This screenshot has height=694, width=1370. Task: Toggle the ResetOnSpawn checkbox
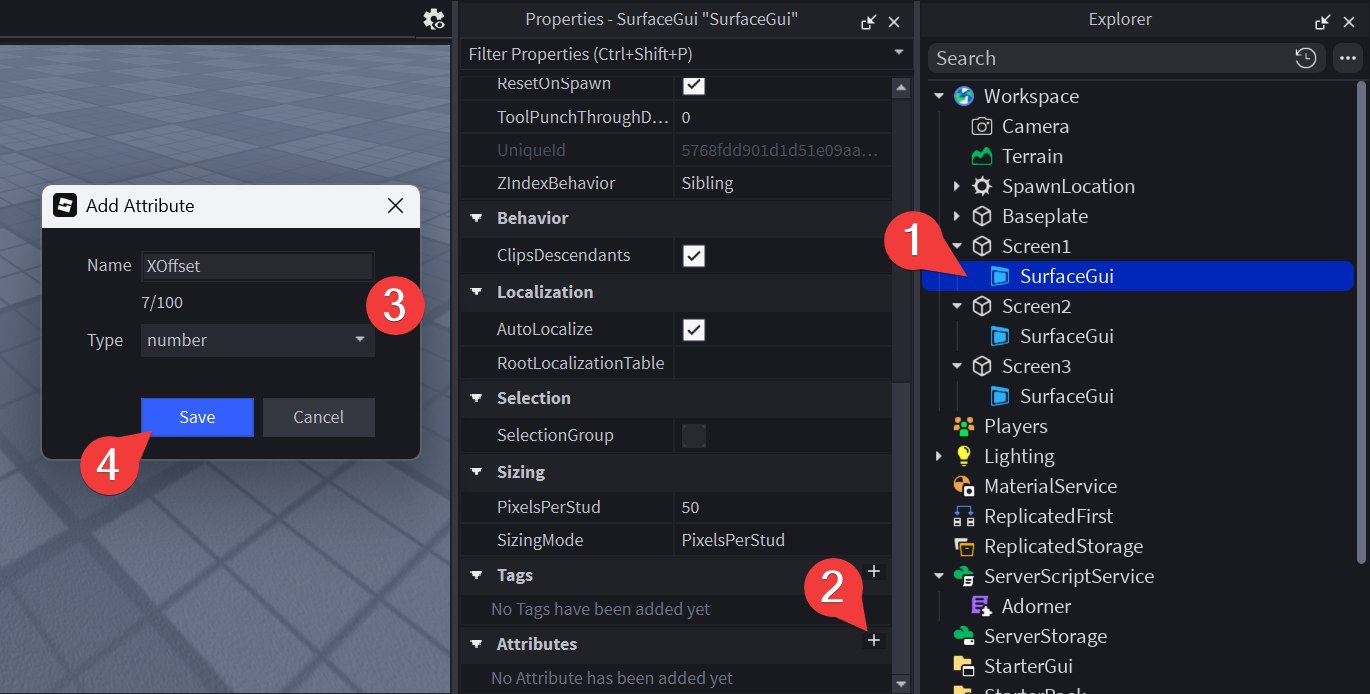(694, 85)
